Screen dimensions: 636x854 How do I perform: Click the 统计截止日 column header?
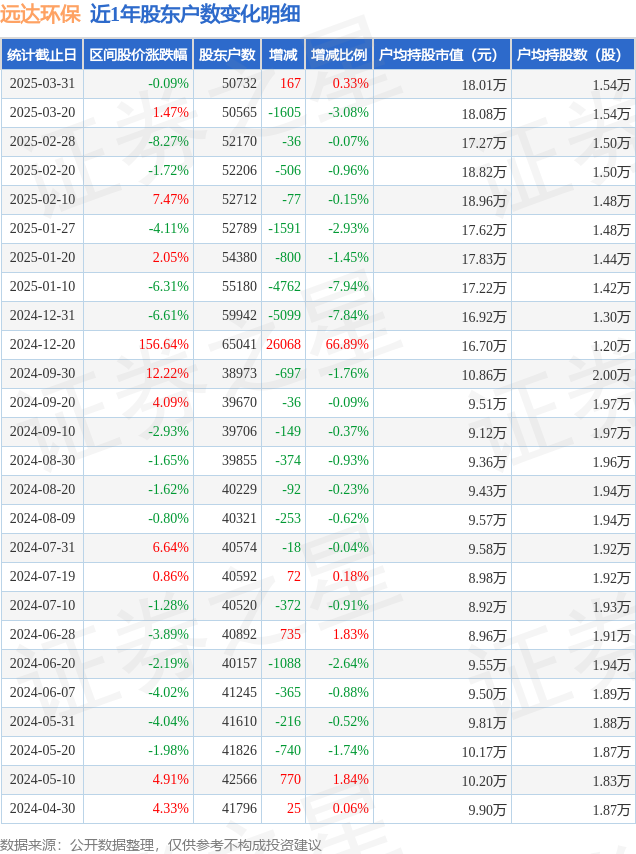pyautogui.click(x=42, y=54)
